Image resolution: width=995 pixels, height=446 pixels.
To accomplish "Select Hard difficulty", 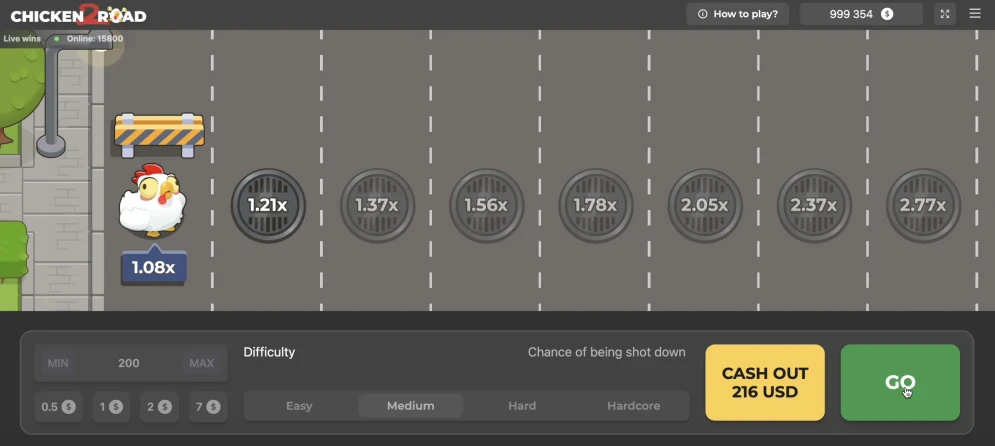I will coord(522,406).
